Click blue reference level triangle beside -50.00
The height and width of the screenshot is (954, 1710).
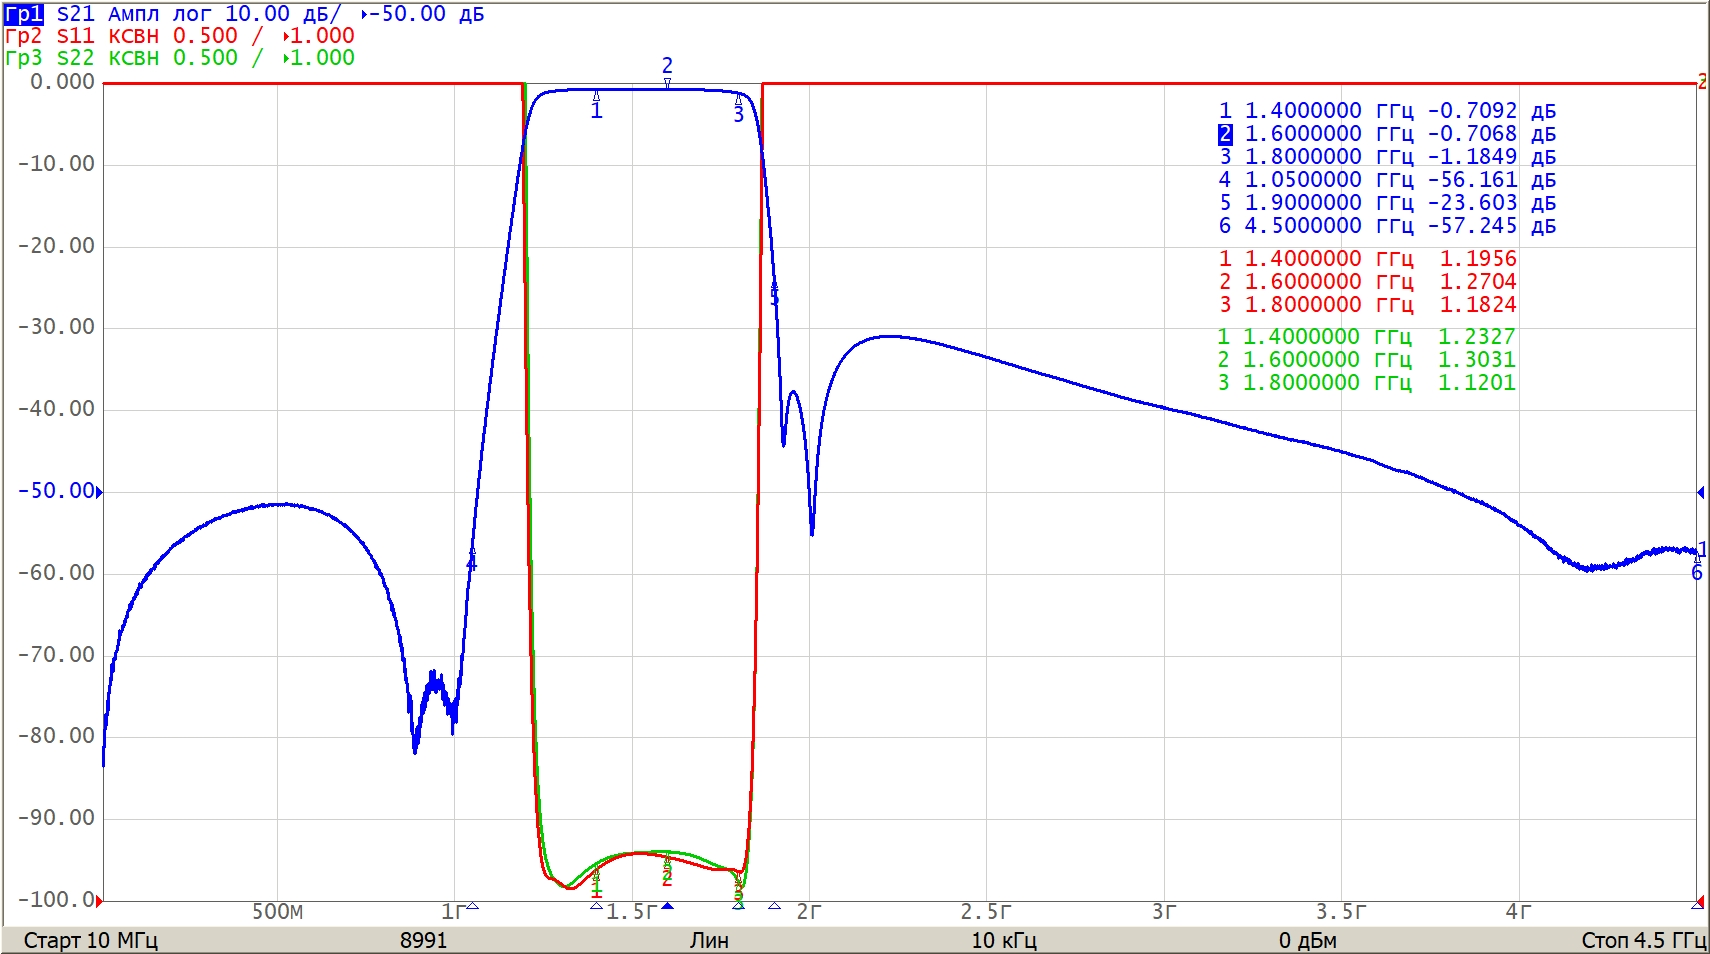pyautogui.click(x=99, y=491)
